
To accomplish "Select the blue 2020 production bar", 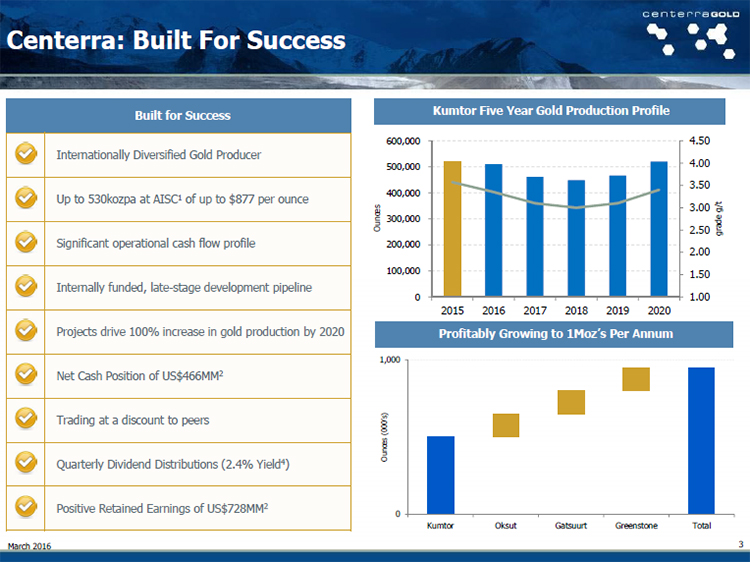I will (659, 229).
